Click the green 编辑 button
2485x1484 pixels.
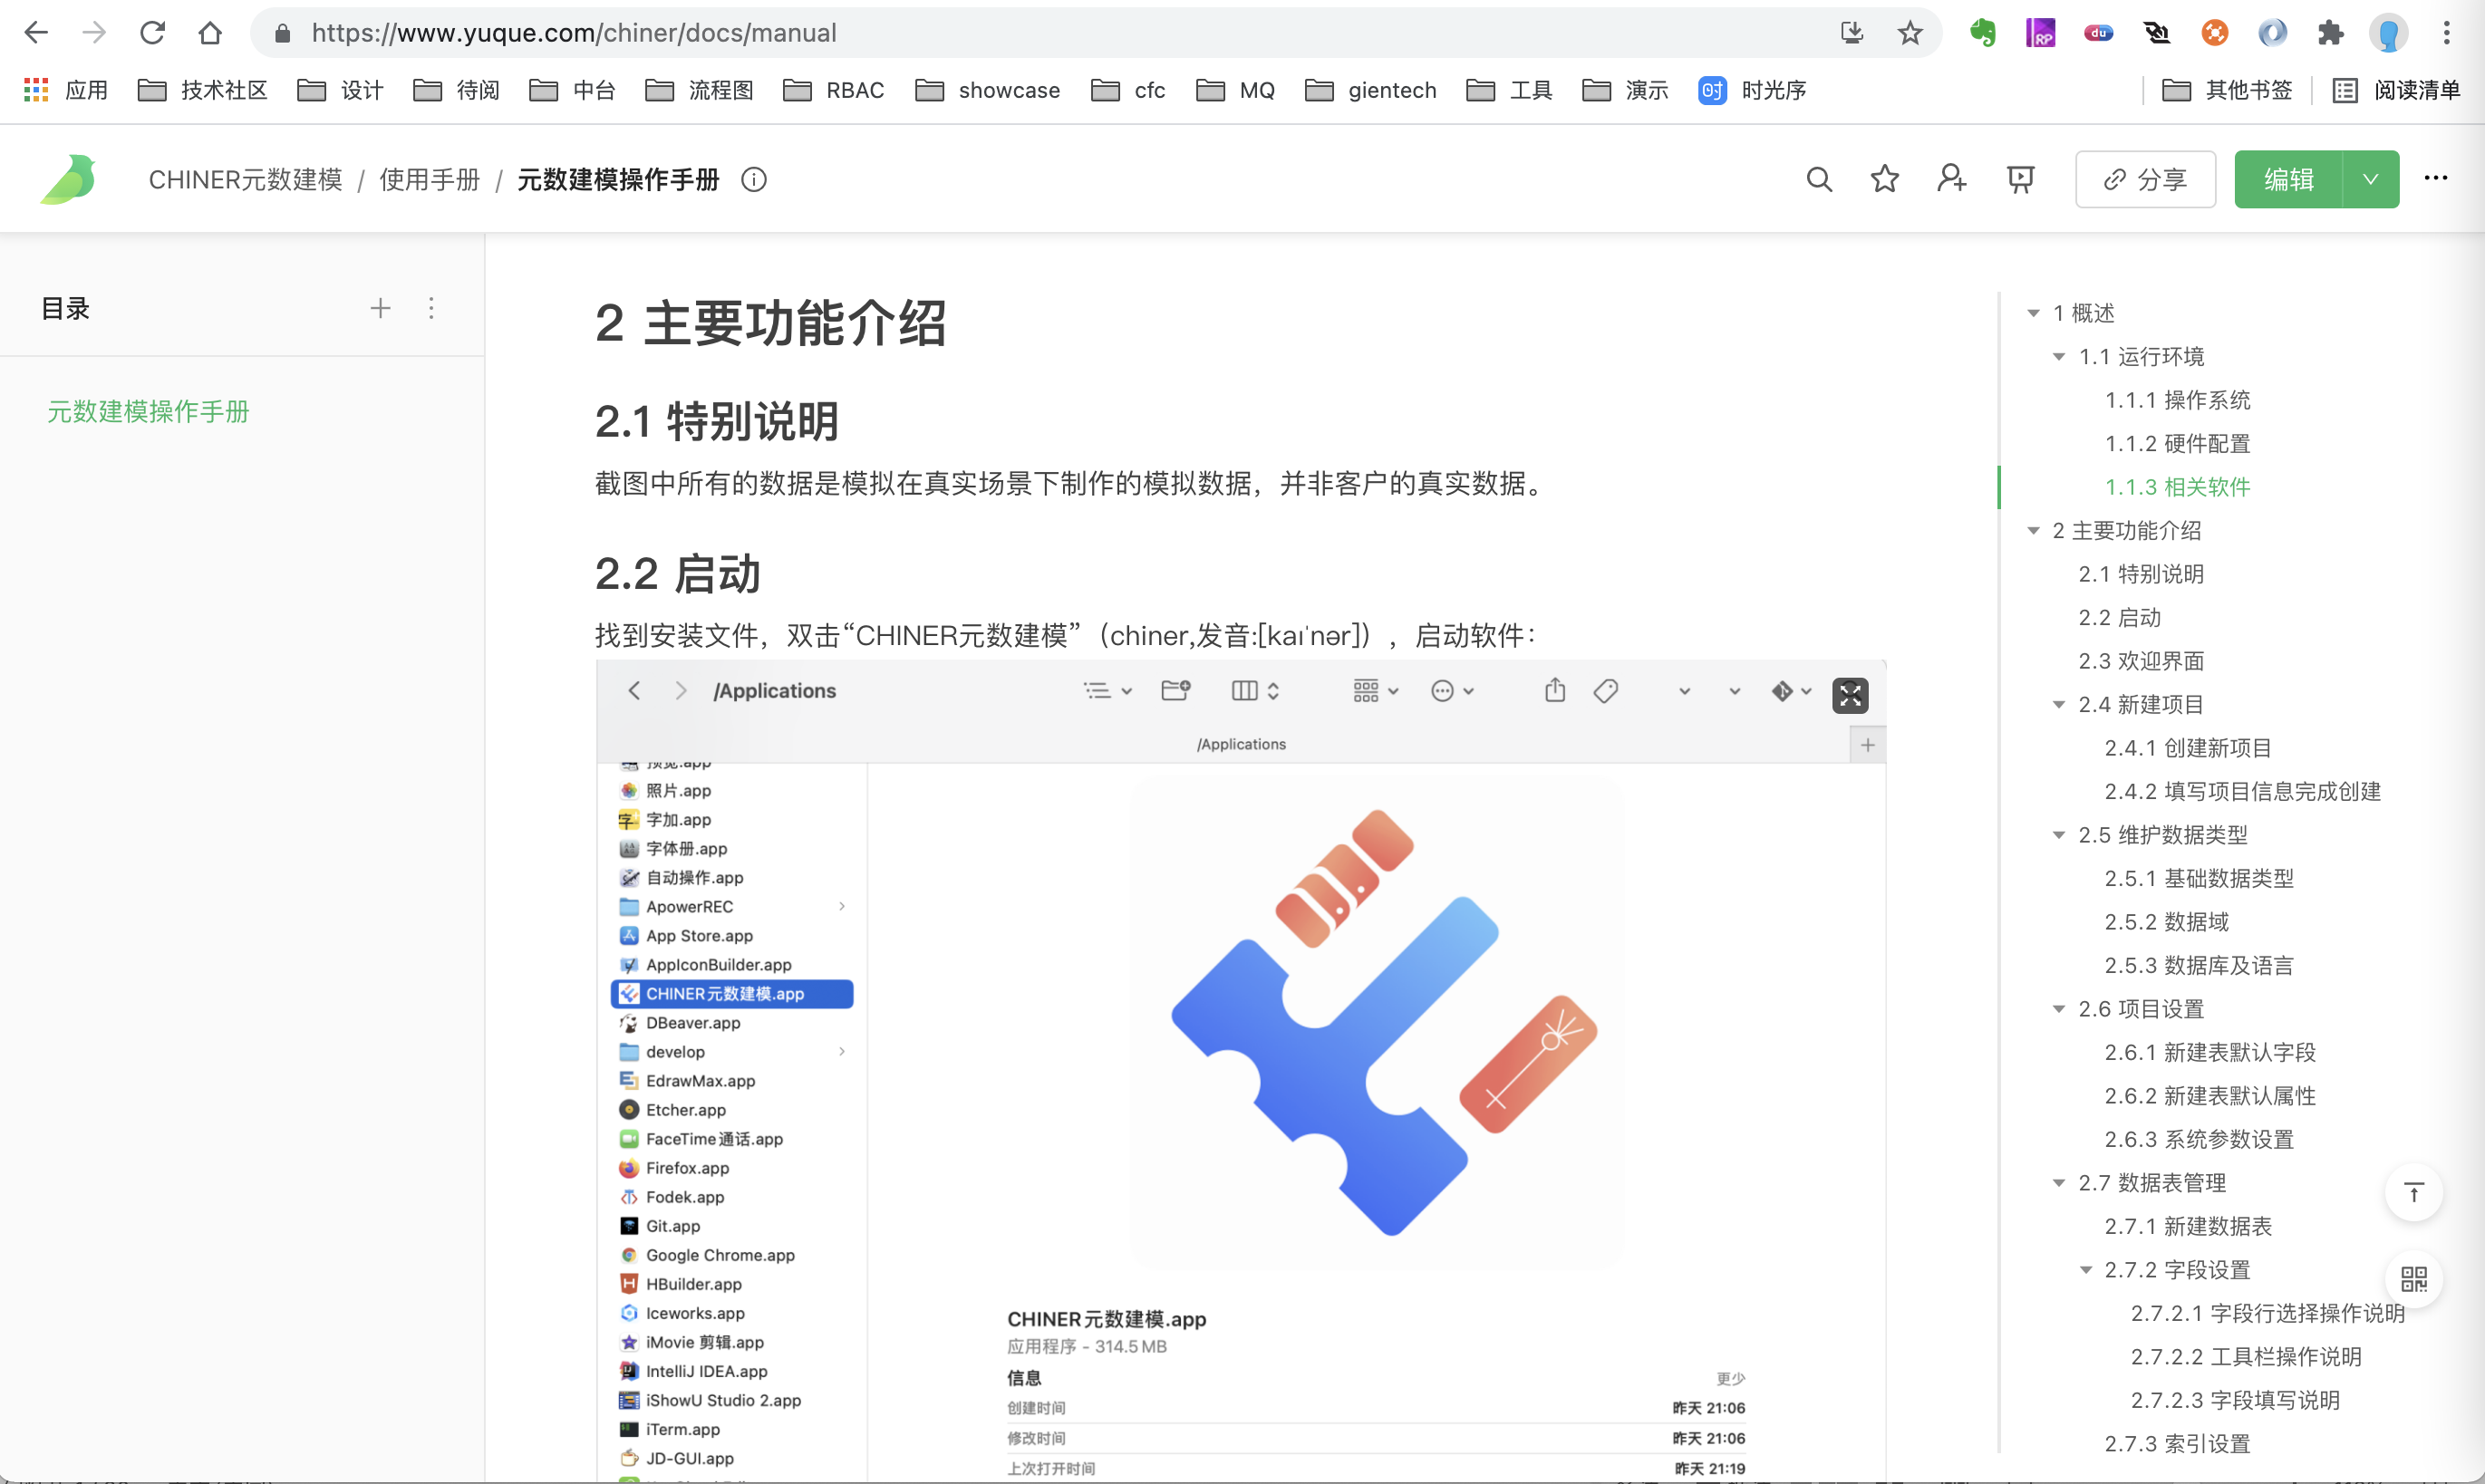2289,180
